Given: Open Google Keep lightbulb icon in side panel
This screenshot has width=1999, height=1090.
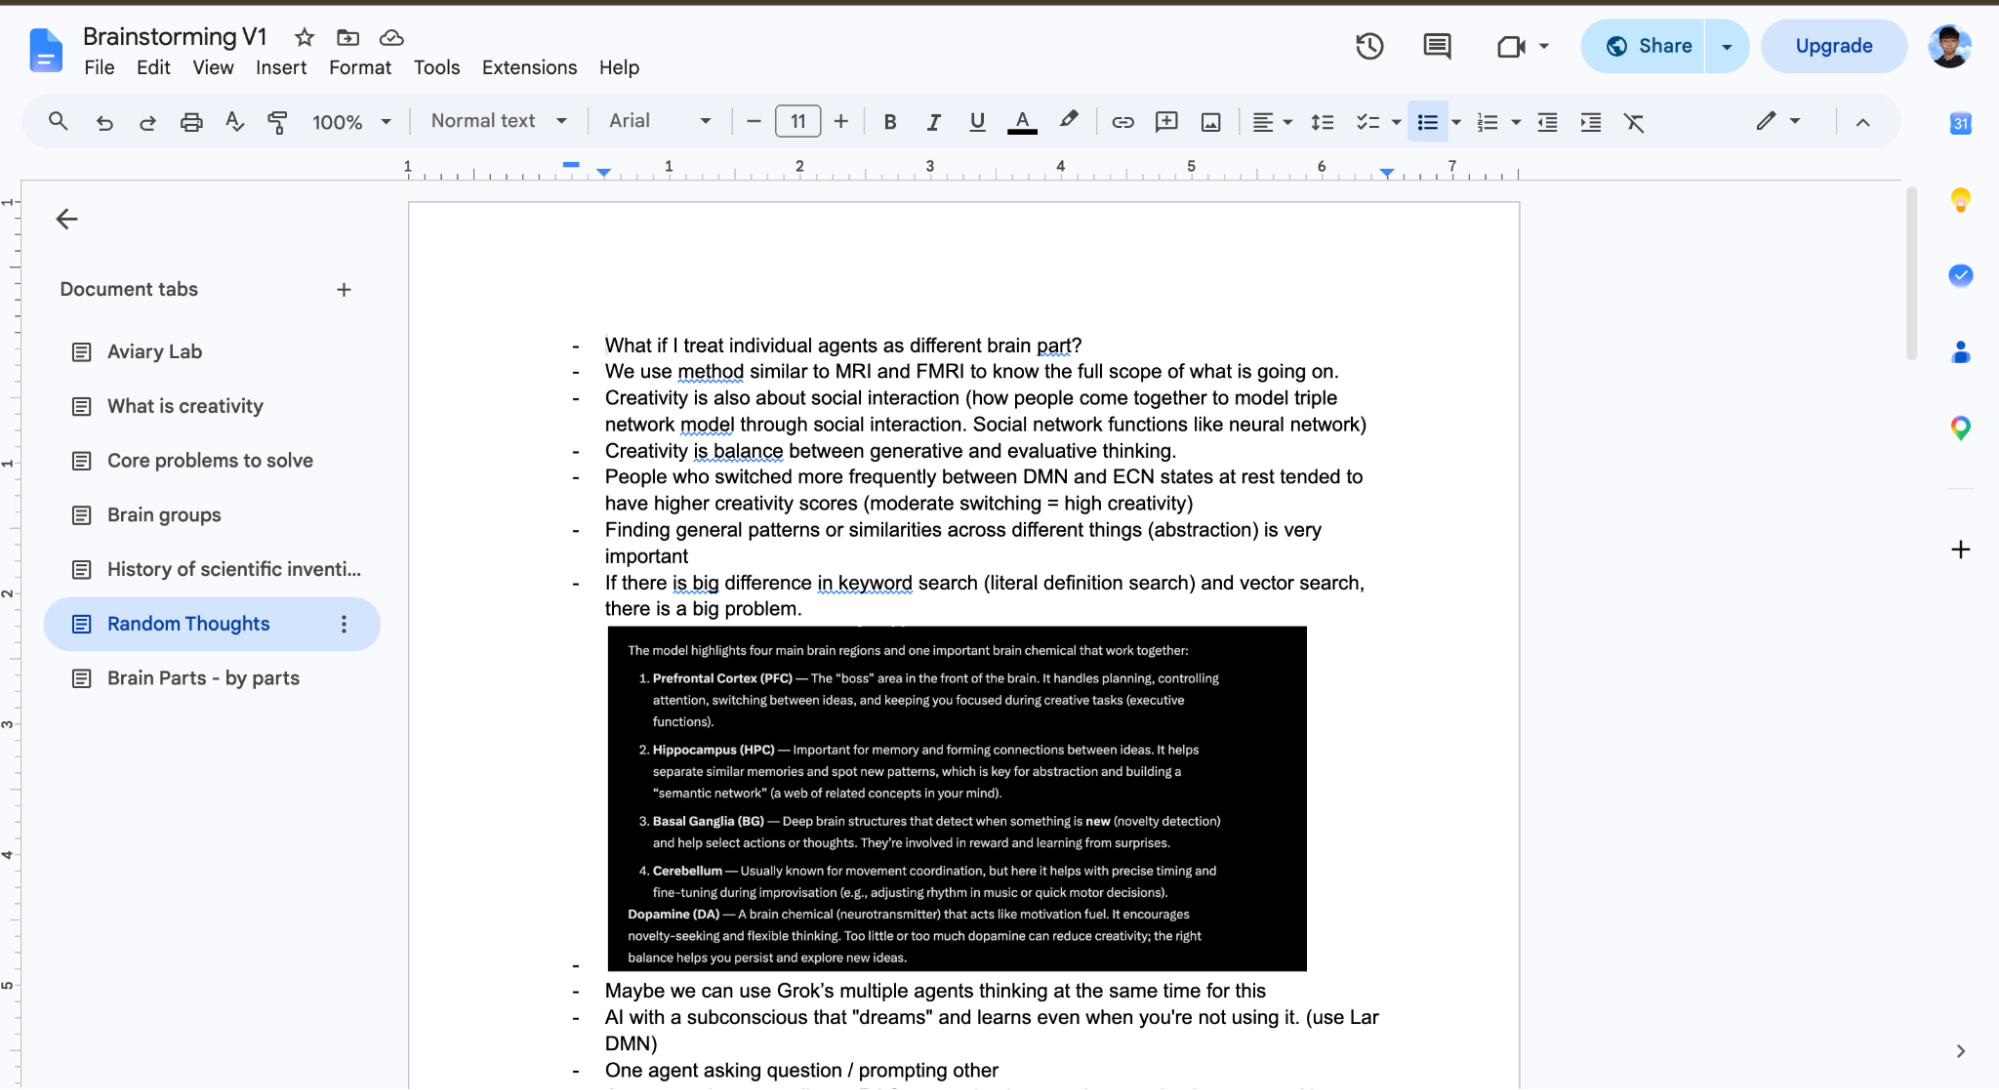Looking at the screenshot, I should (x=1960, y=200).
